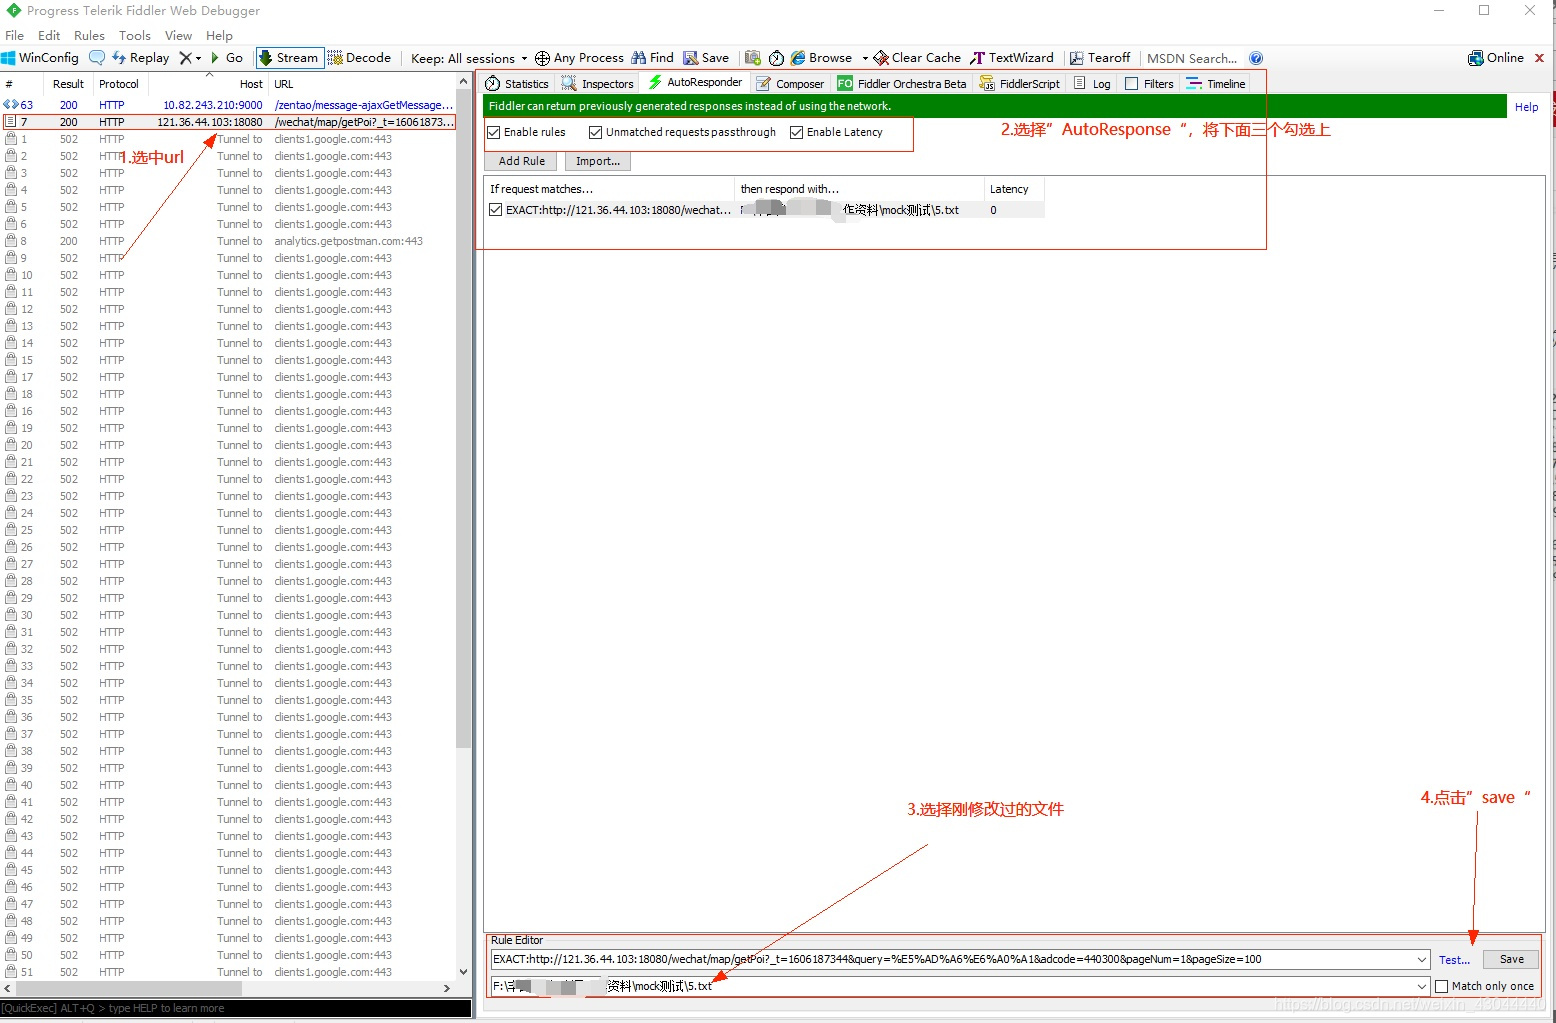Click the timer stopwatch icon
The height and width of the screenshot is (1023, 1556).
tap(776, 58)
